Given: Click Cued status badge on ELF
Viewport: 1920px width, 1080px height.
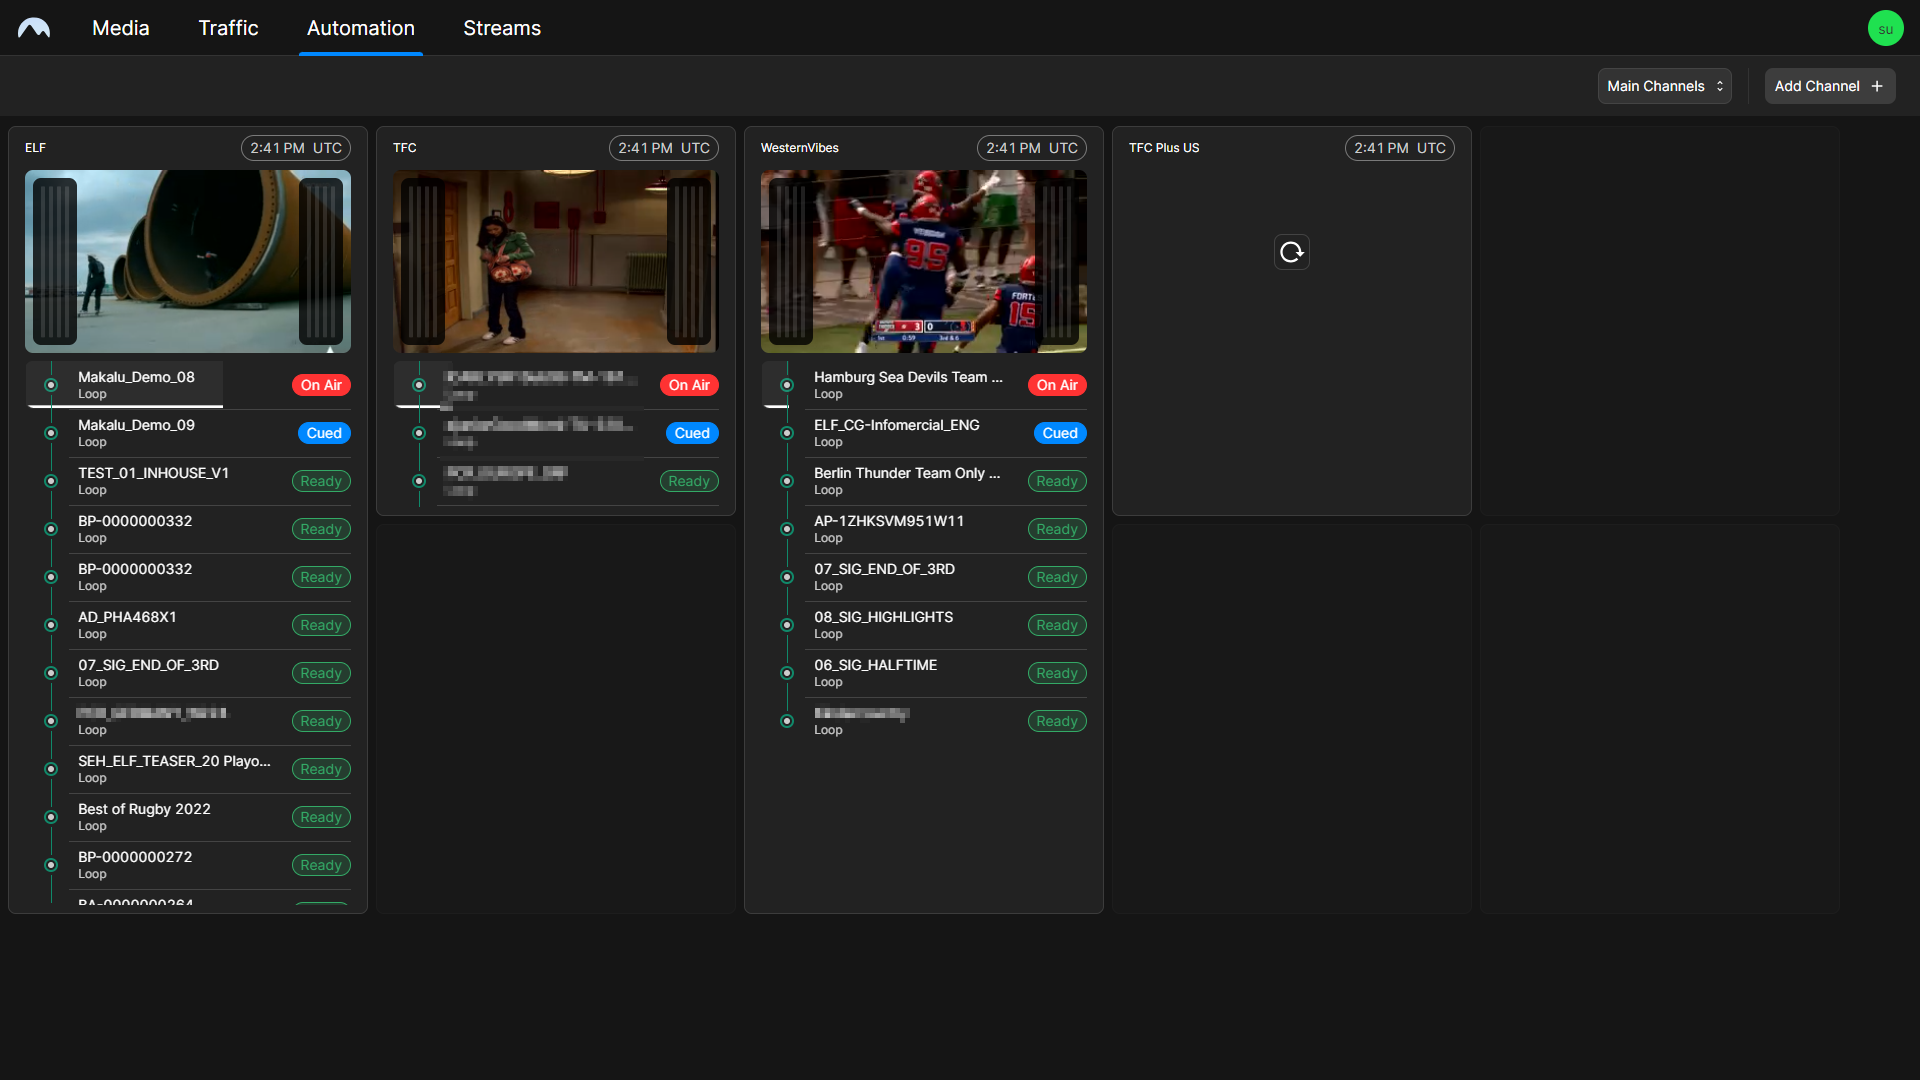Looking at the screenshot, I should tap(323, 433).
